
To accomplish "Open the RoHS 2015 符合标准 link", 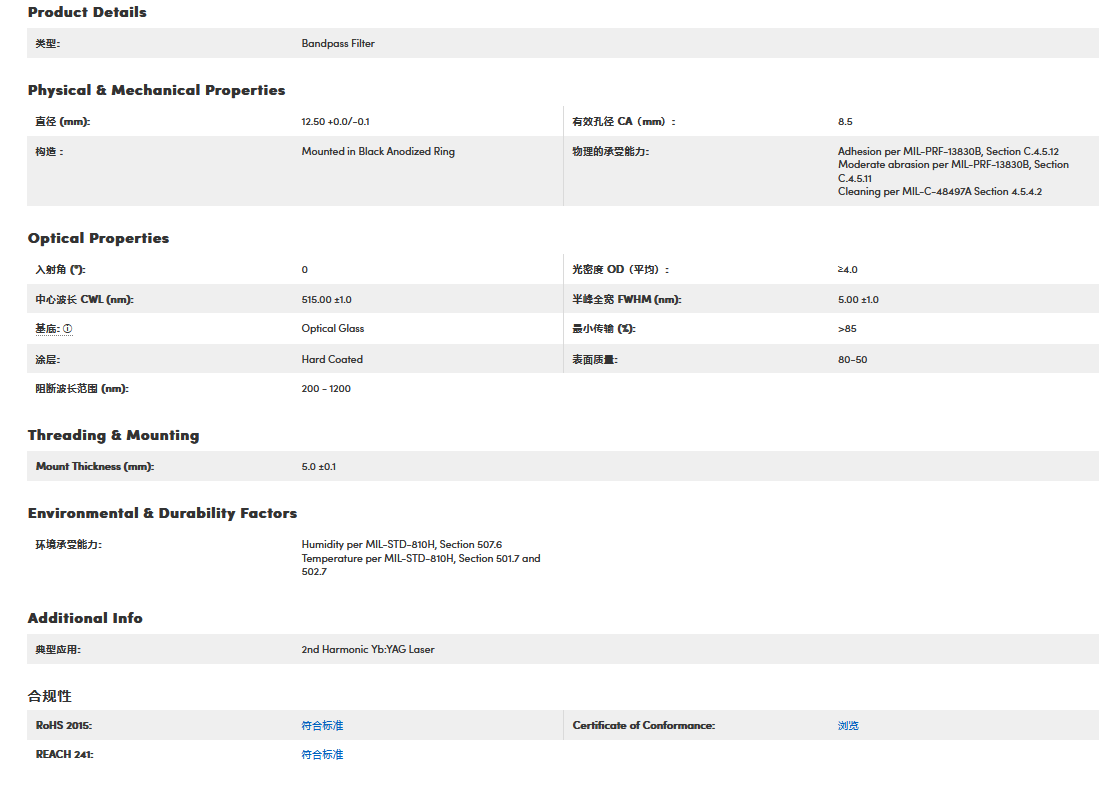I will pos(322,725).
